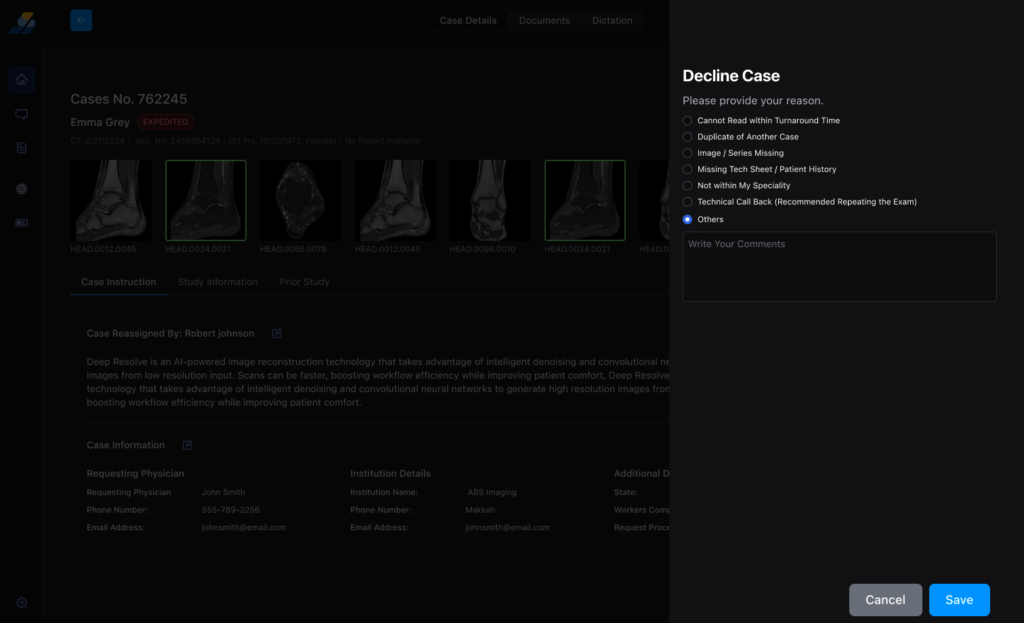Click the ID card sidebar icon
The height and width of the screenshot is (623, 1024).
(21, 223)
